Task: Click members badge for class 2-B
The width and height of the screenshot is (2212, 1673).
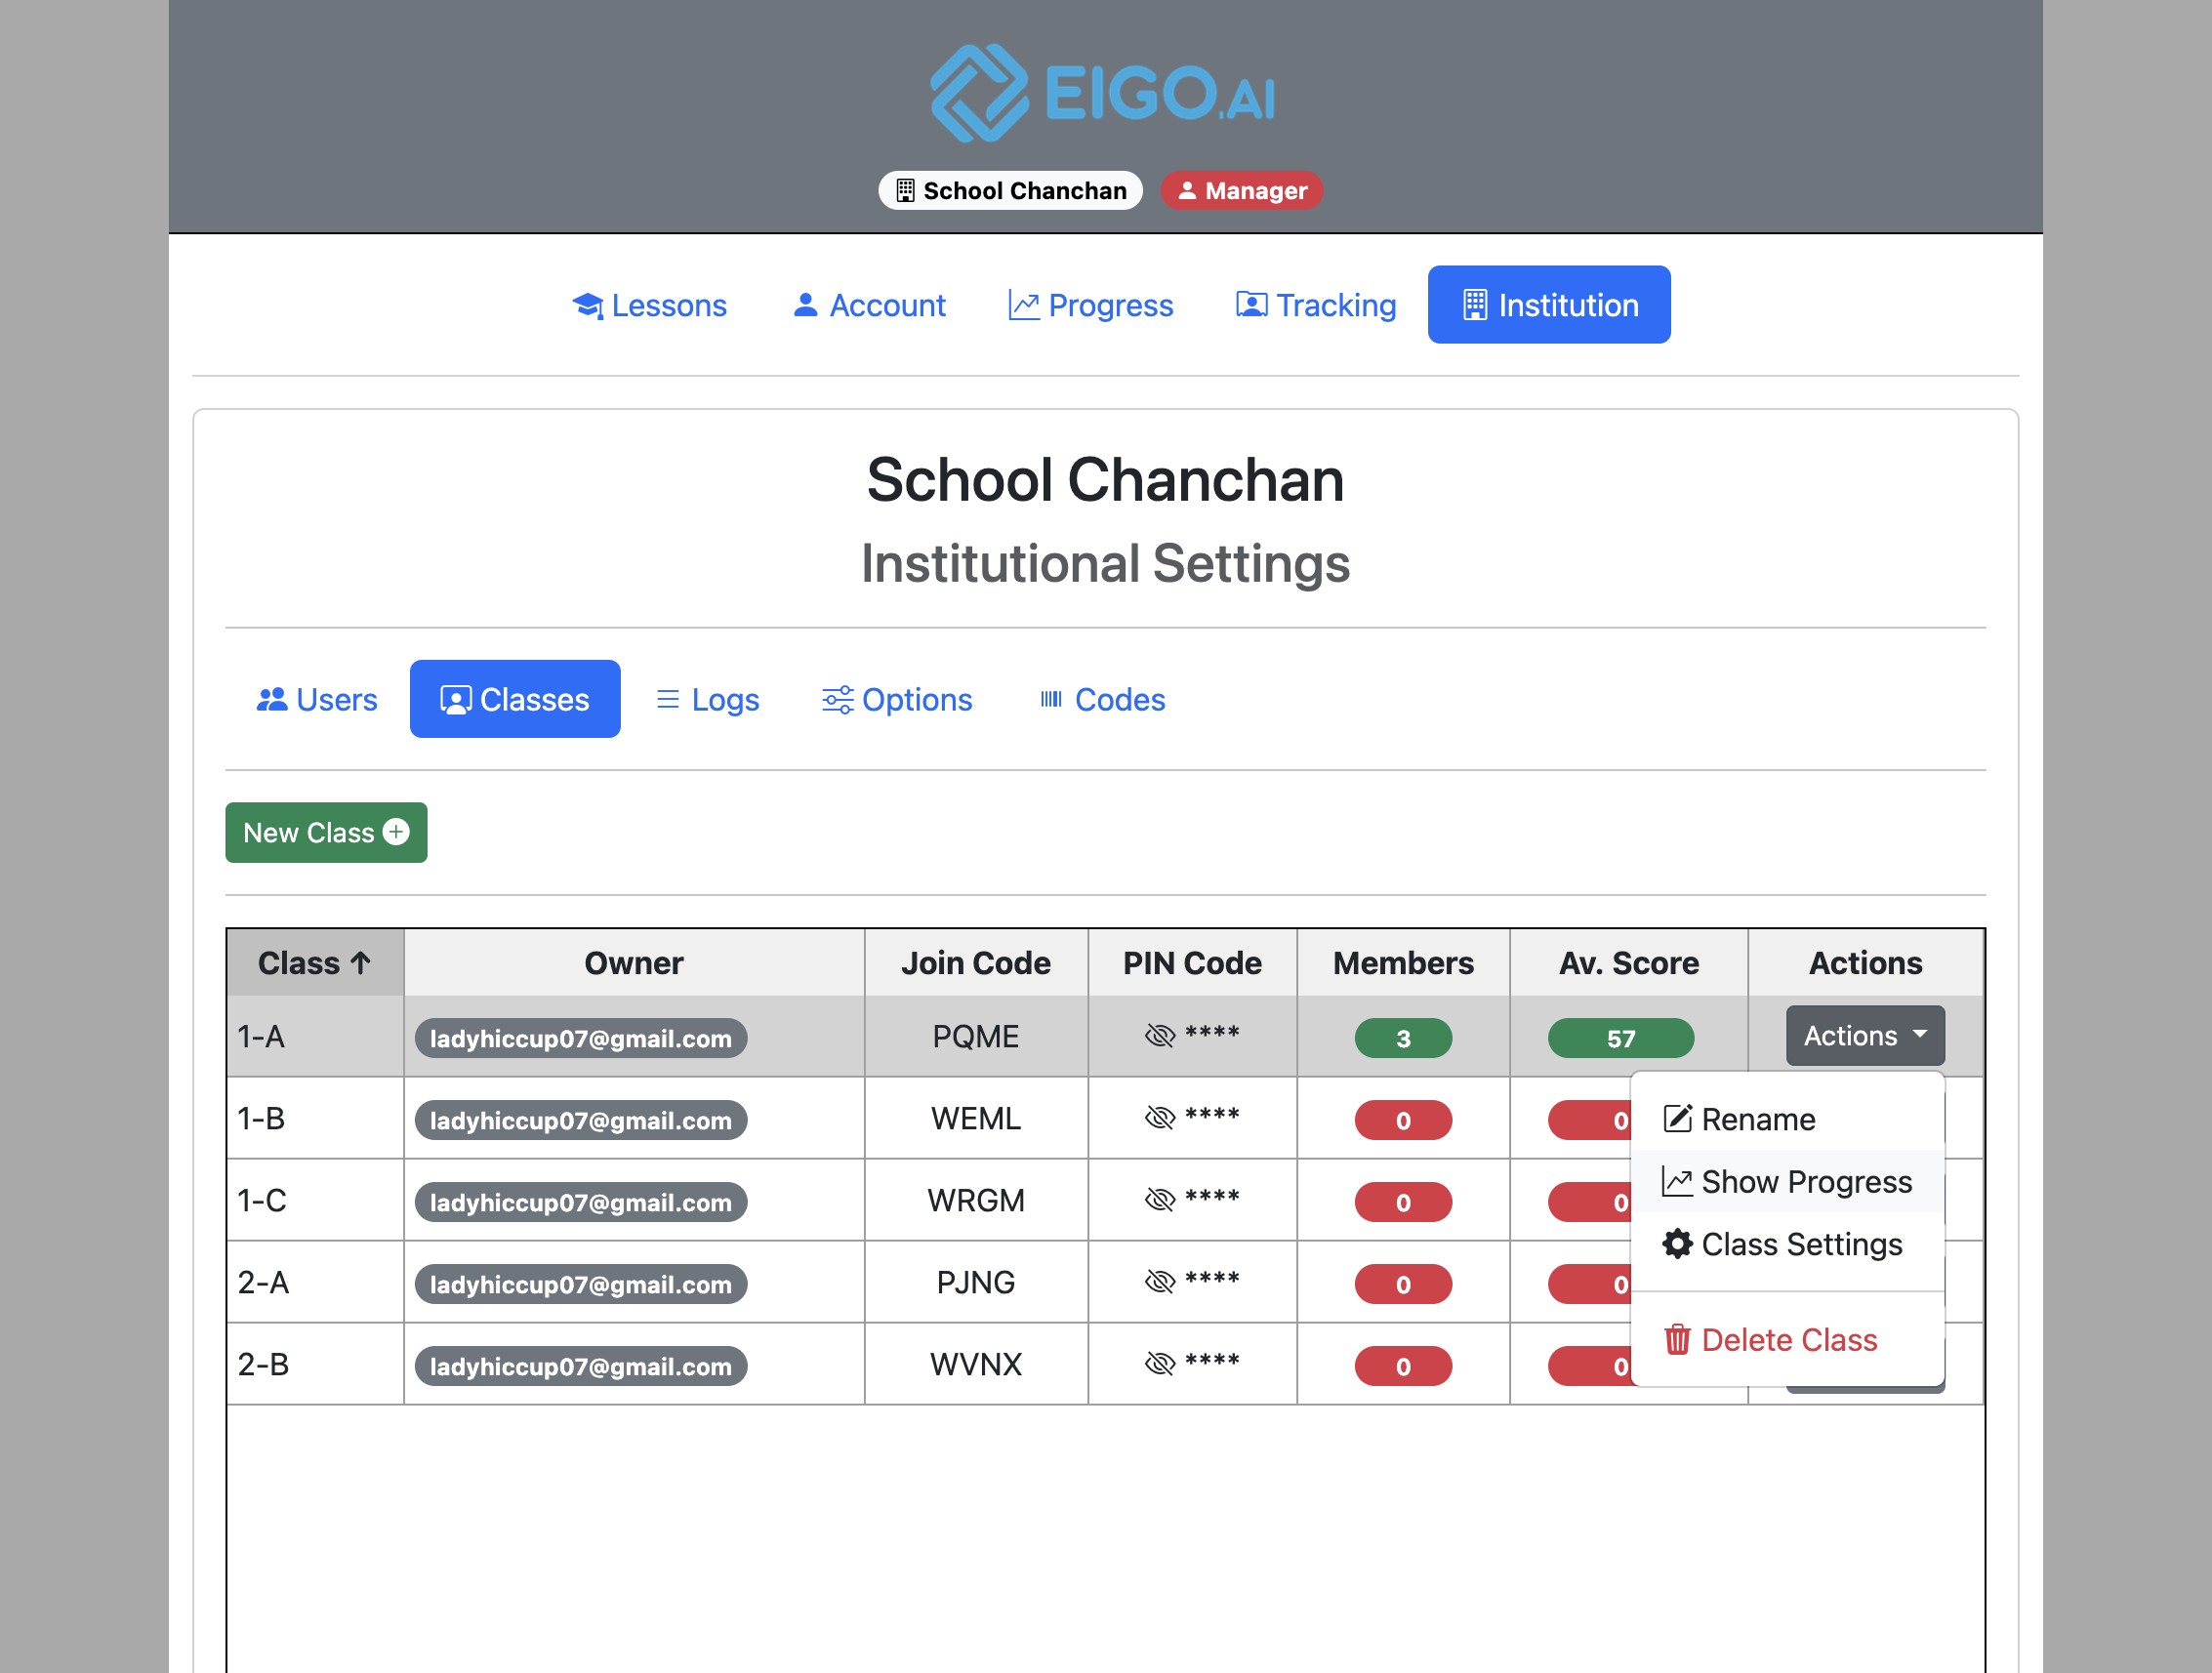Action: click(x=1403, y=1366)
